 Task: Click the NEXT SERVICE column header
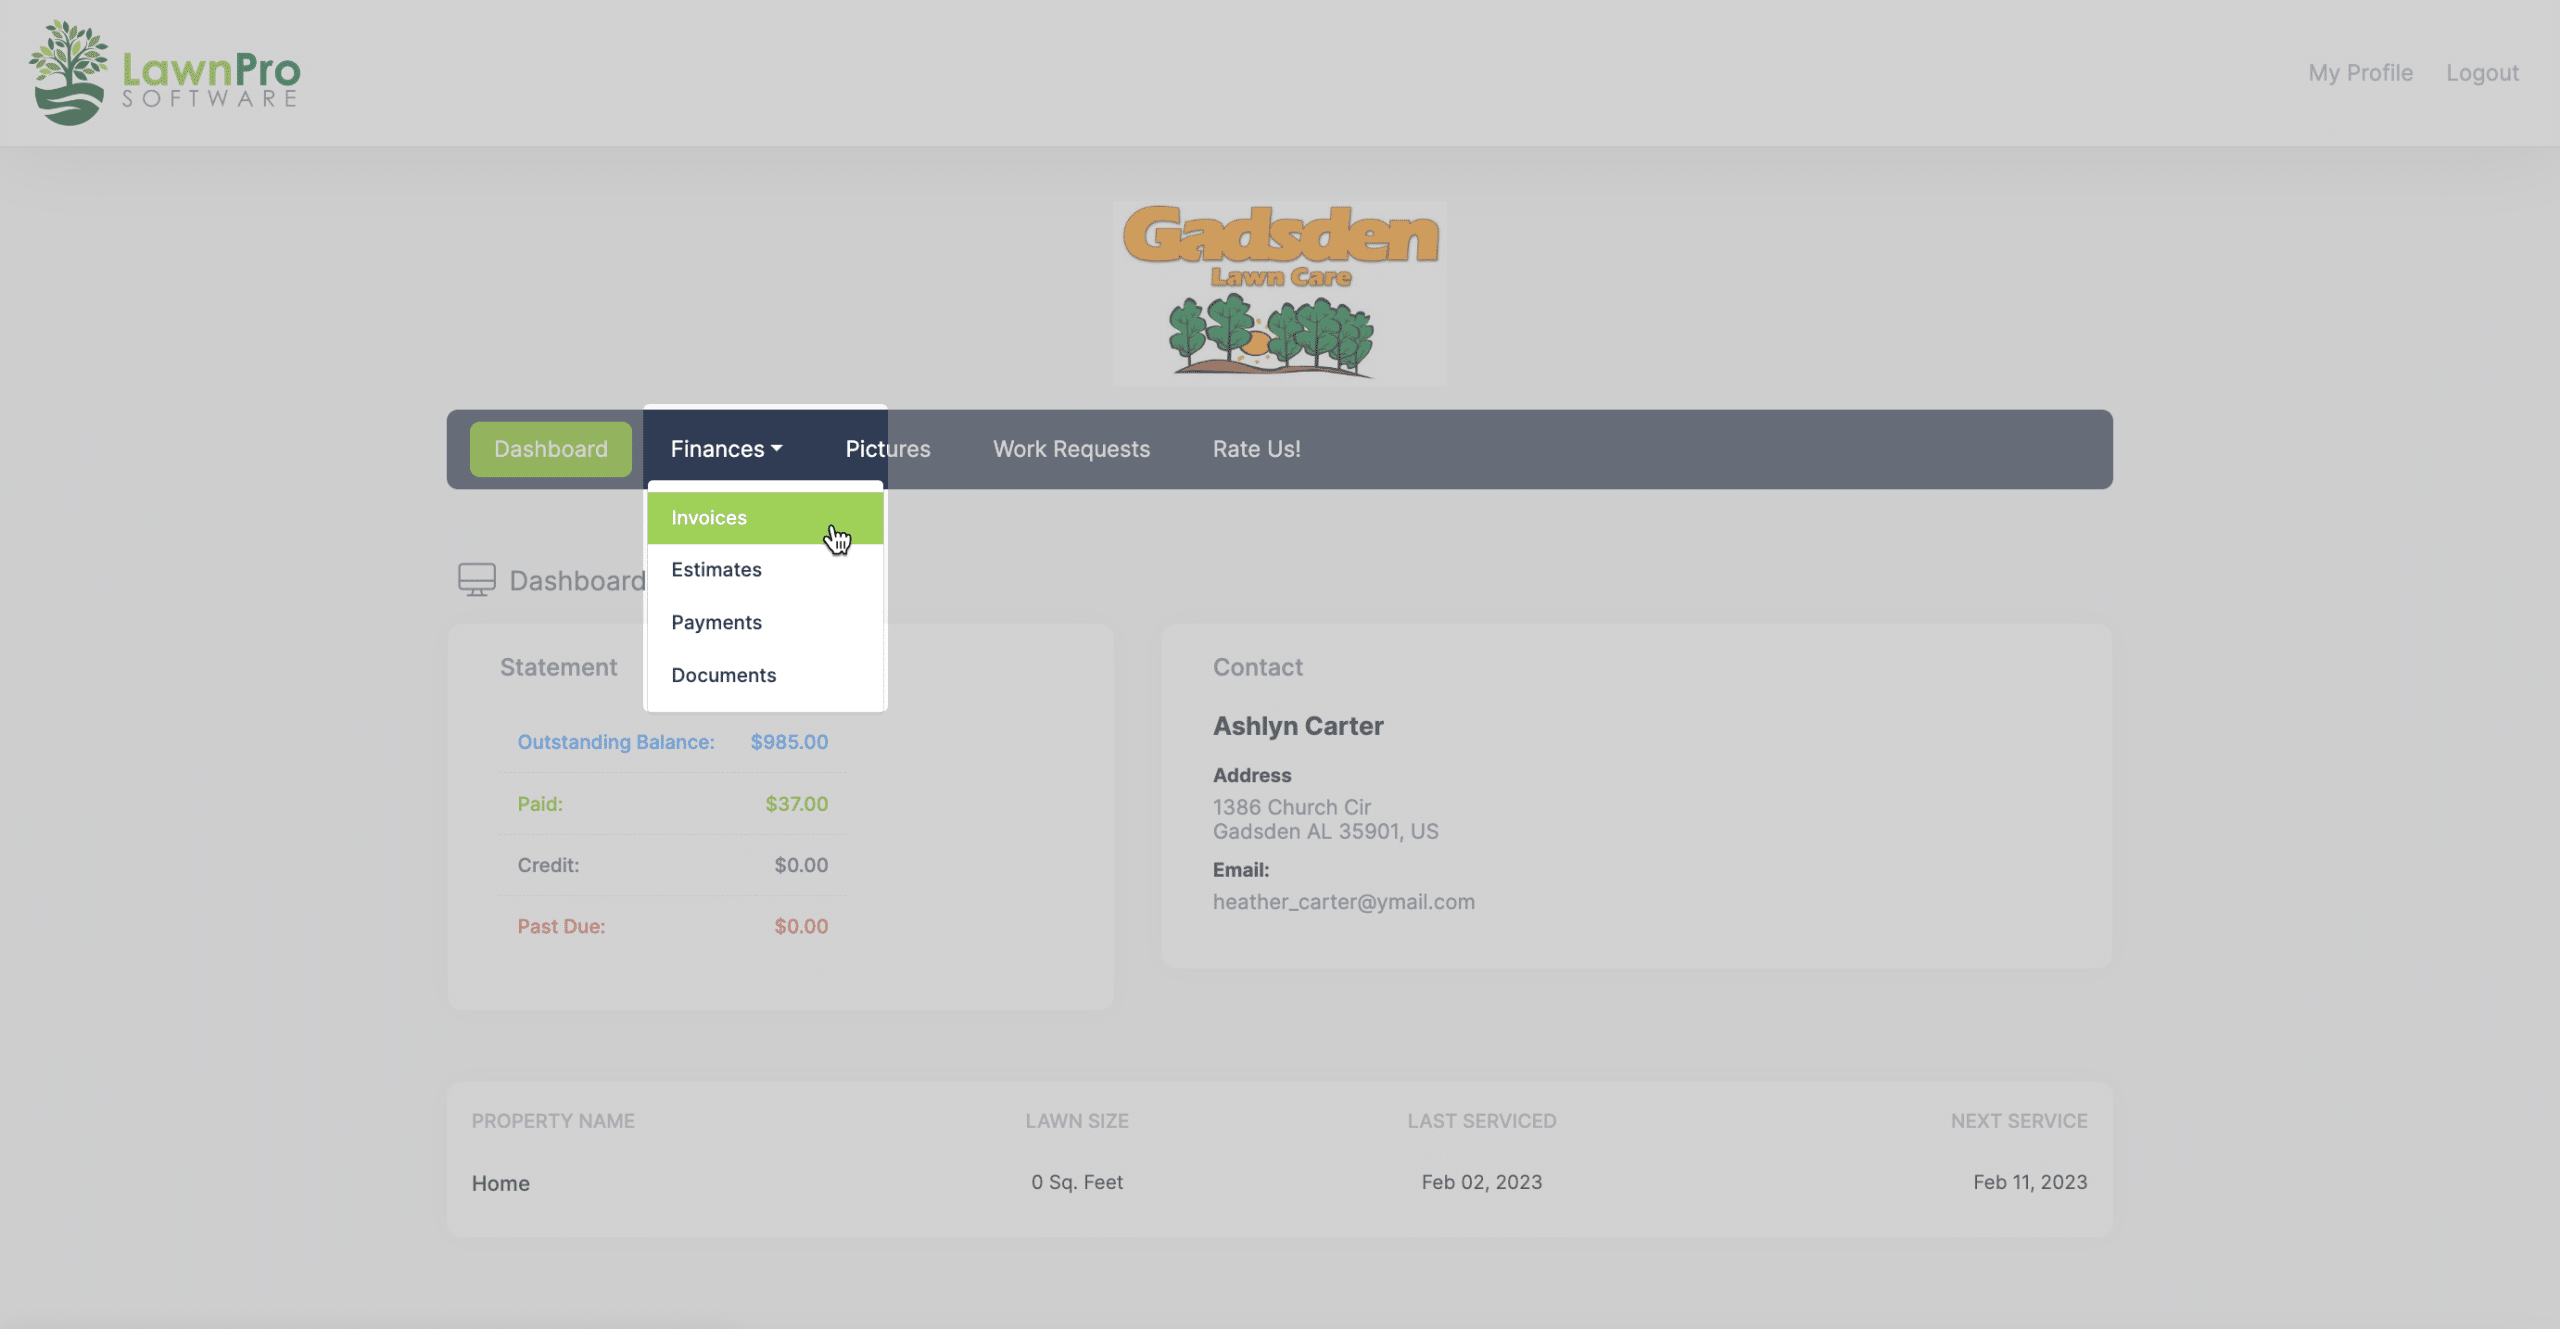(2019, 1121)
